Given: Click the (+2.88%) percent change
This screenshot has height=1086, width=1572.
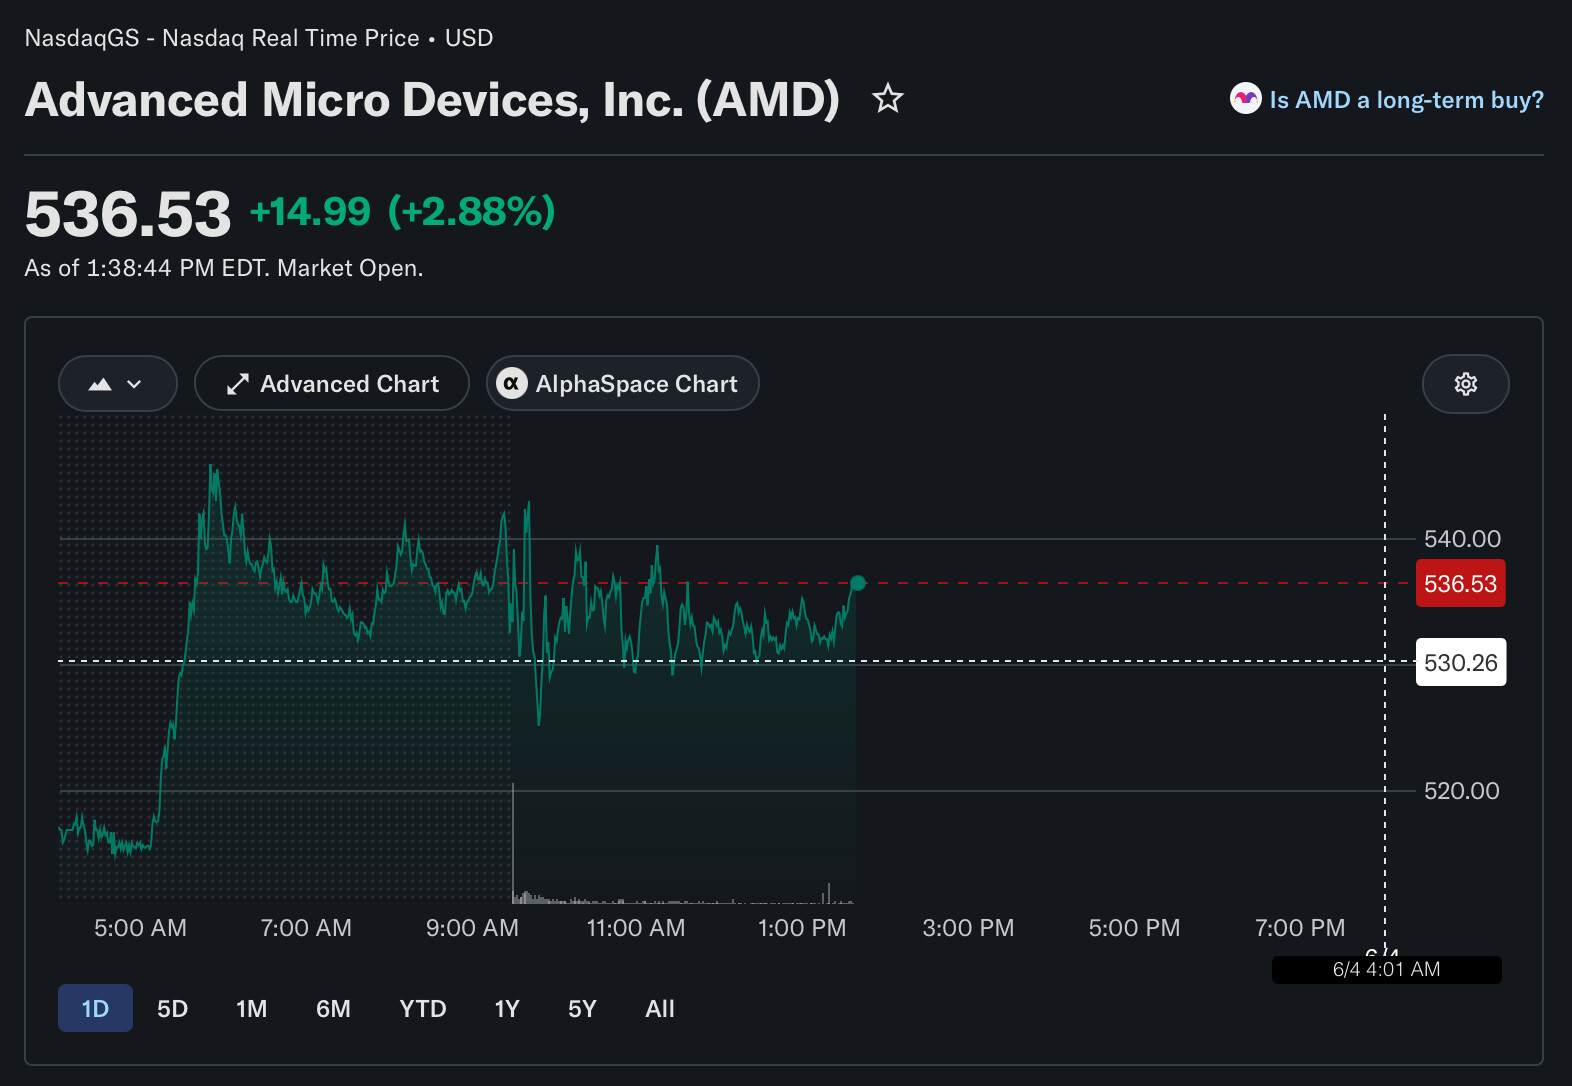Looking at the screenshot, I should click(471, 212).
